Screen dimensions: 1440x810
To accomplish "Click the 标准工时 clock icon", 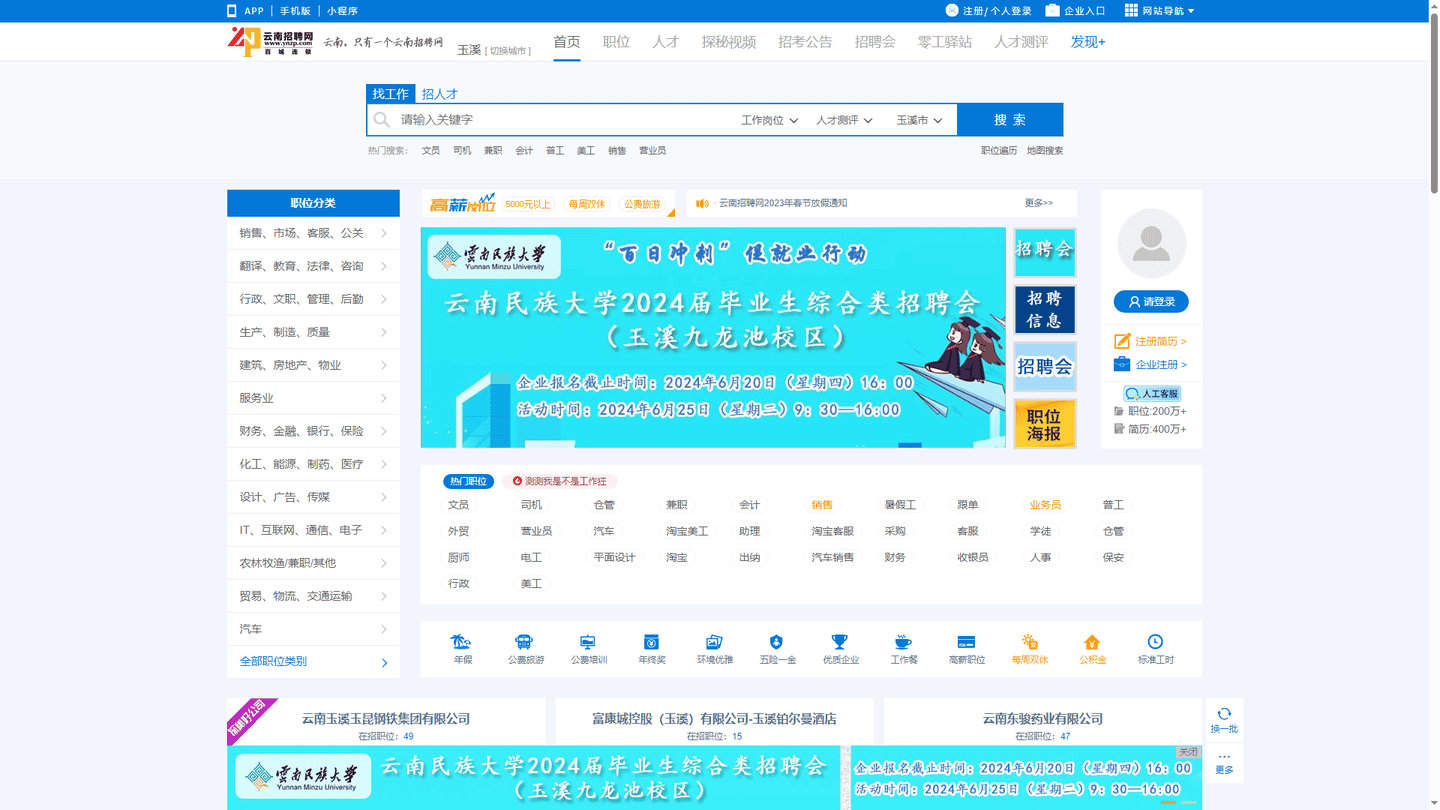I will 1155,642.
